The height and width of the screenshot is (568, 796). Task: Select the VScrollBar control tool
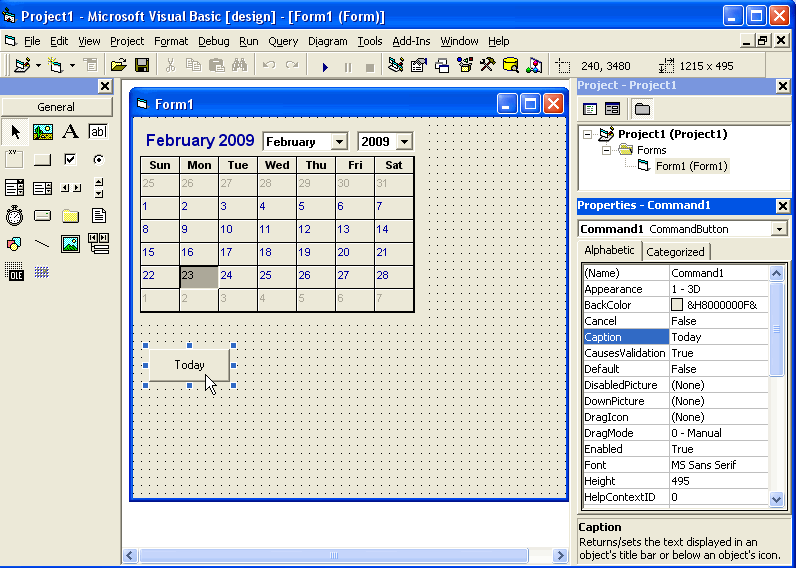(x=98, y=188)
